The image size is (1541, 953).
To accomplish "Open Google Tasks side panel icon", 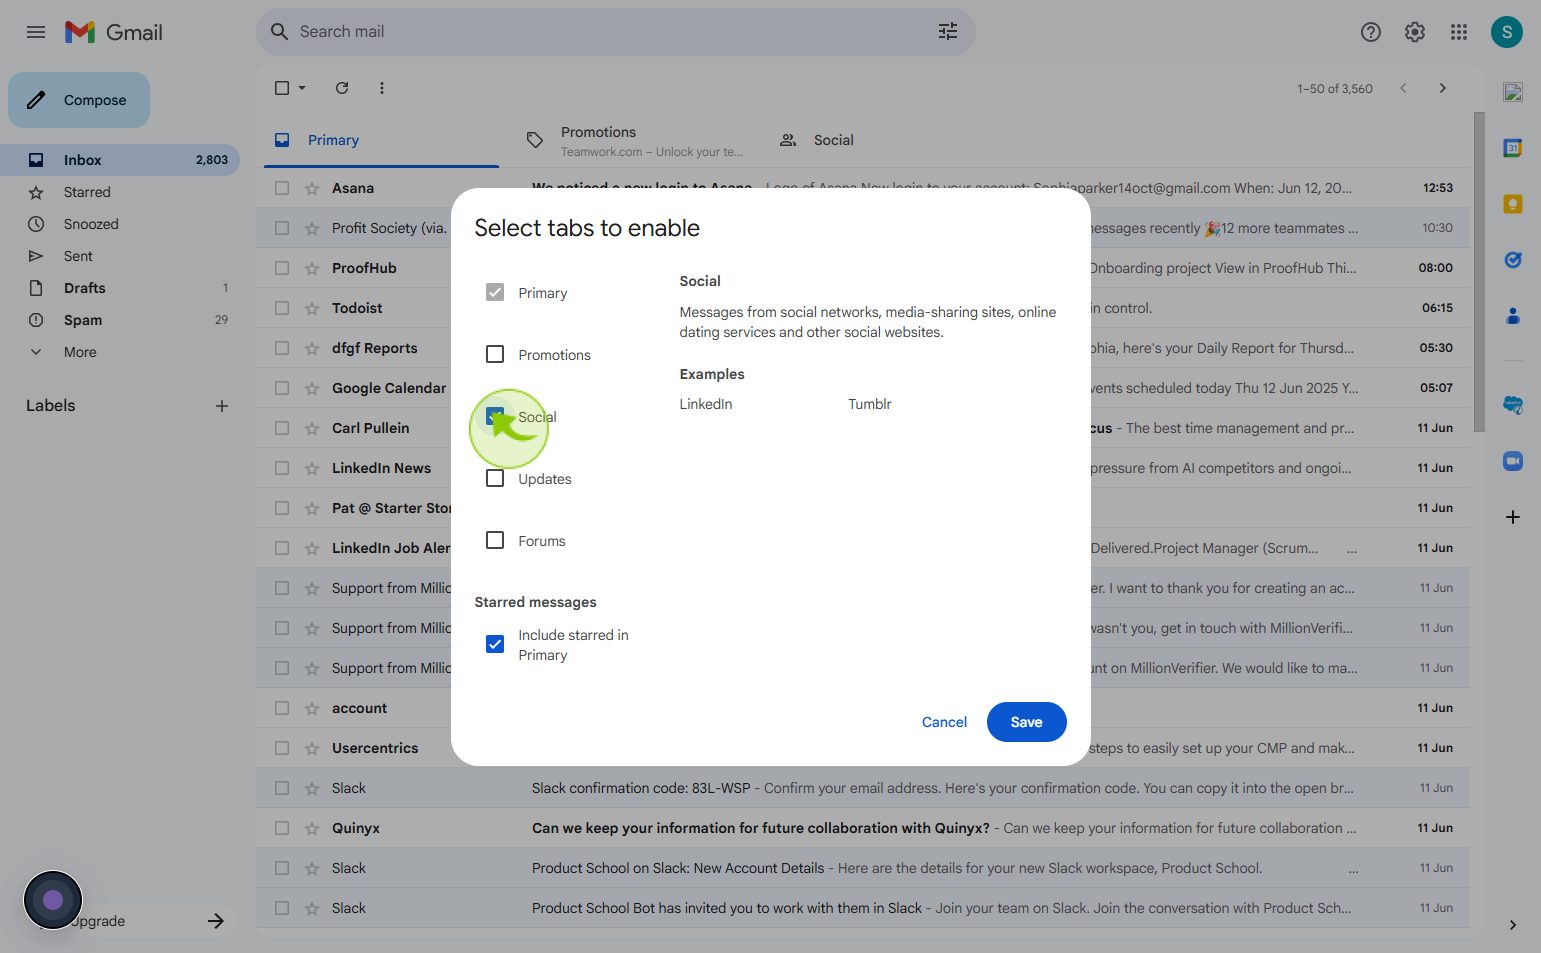I will click(1513, 260).
